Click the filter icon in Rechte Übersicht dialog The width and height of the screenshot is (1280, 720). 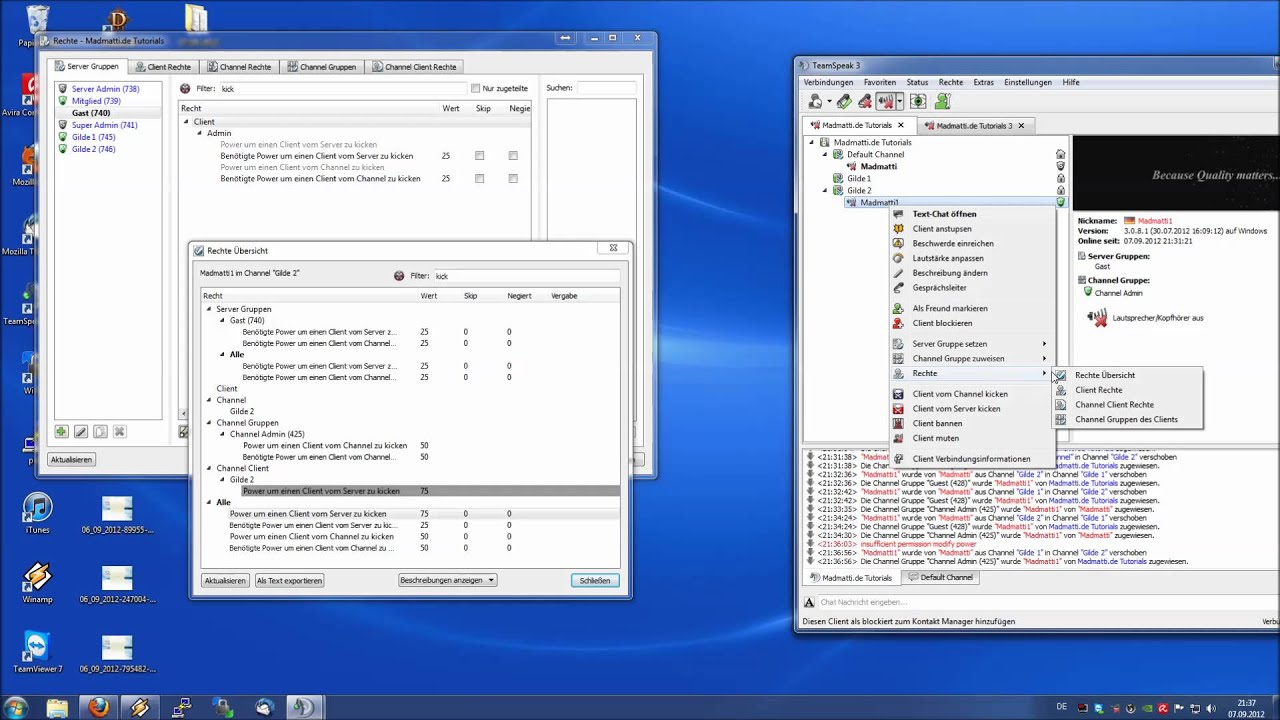click(399, 276)
